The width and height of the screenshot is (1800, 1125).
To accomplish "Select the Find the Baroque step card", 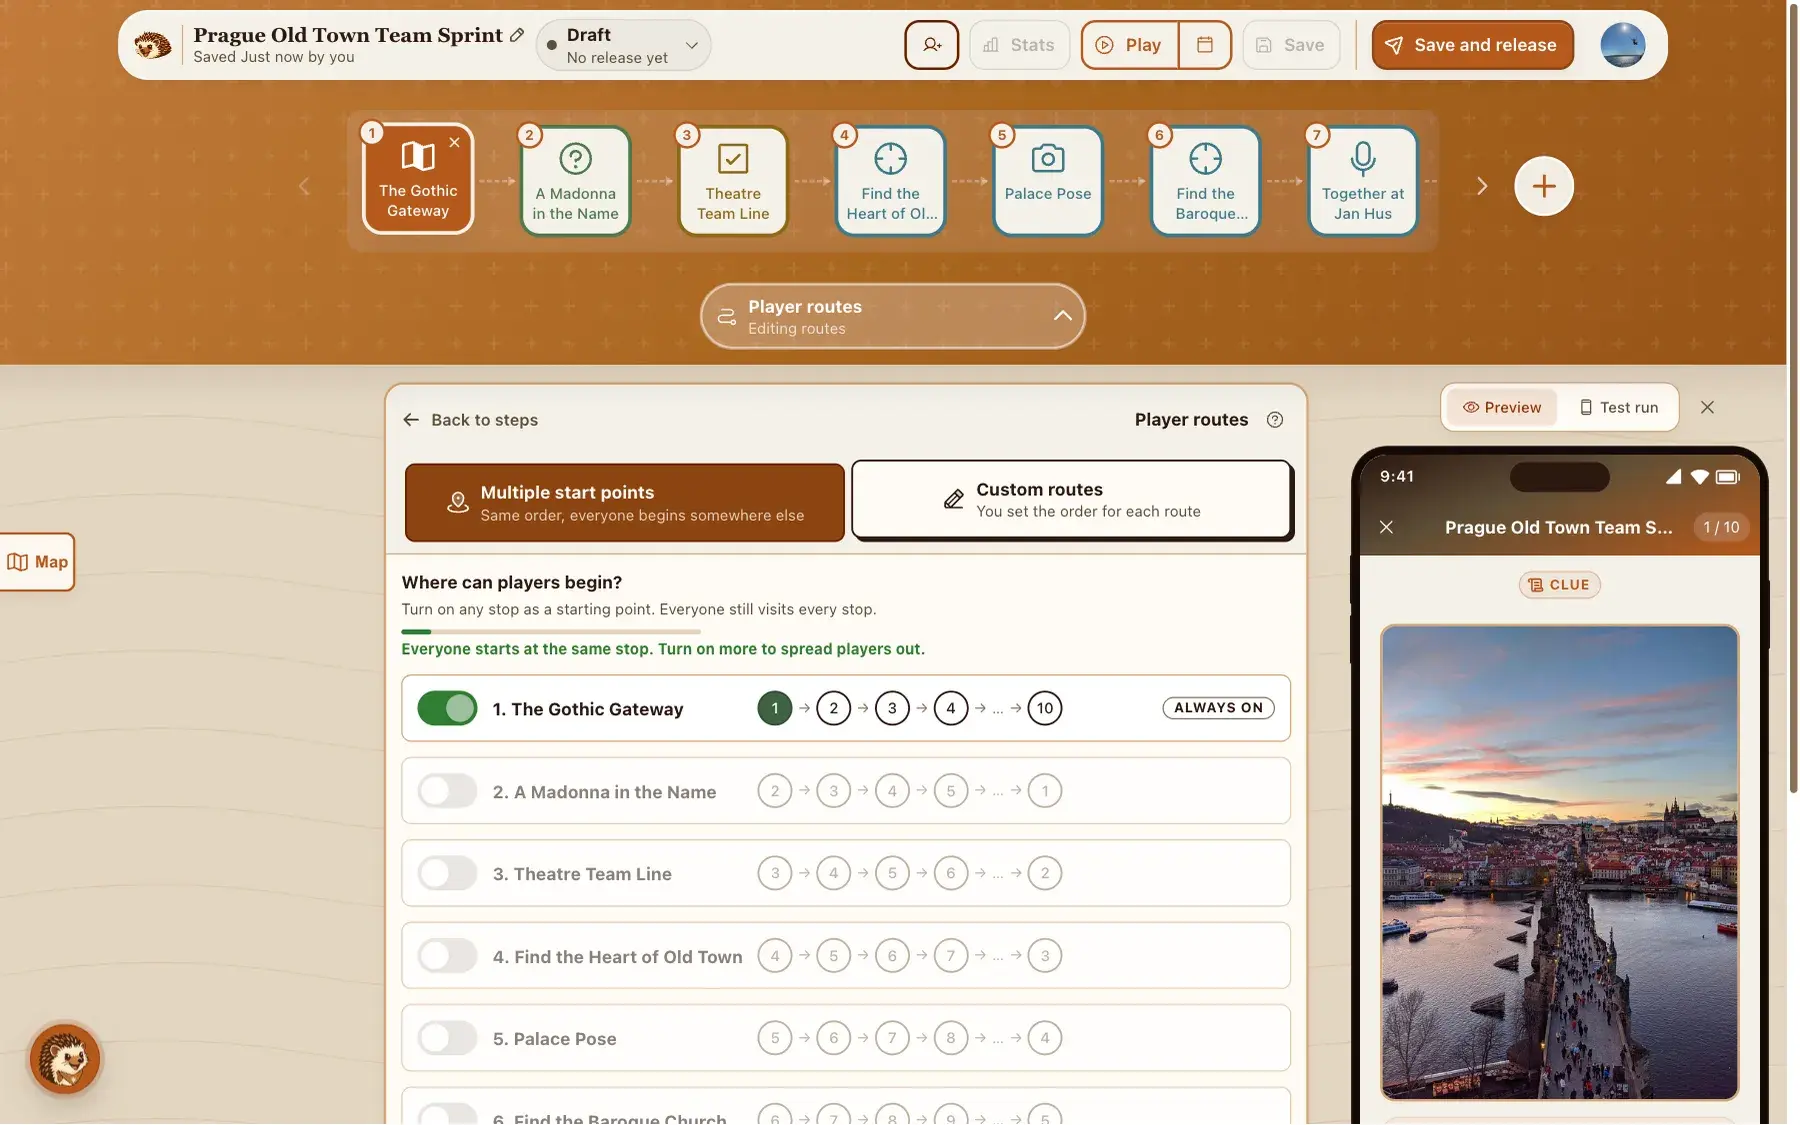I will 1205,181.
